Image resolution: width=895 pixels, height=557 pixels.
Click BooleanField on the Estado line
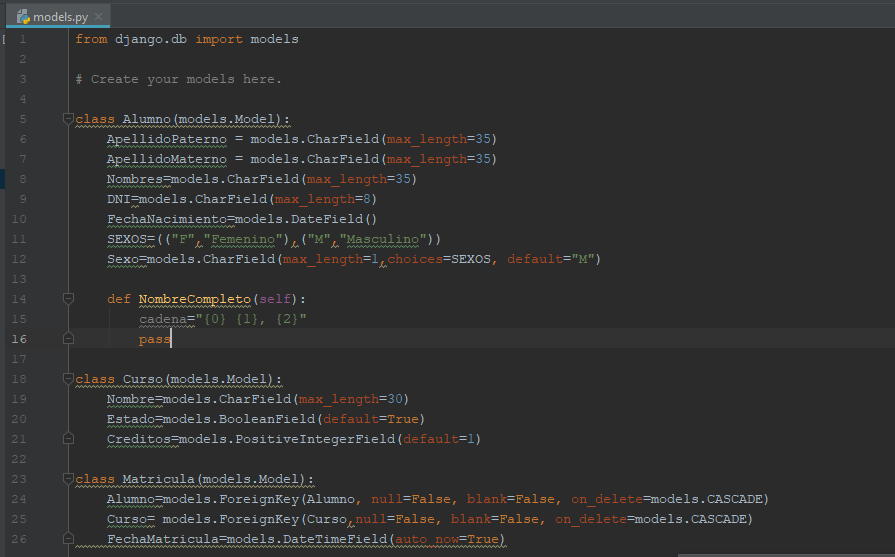click(x=267, y=418)
